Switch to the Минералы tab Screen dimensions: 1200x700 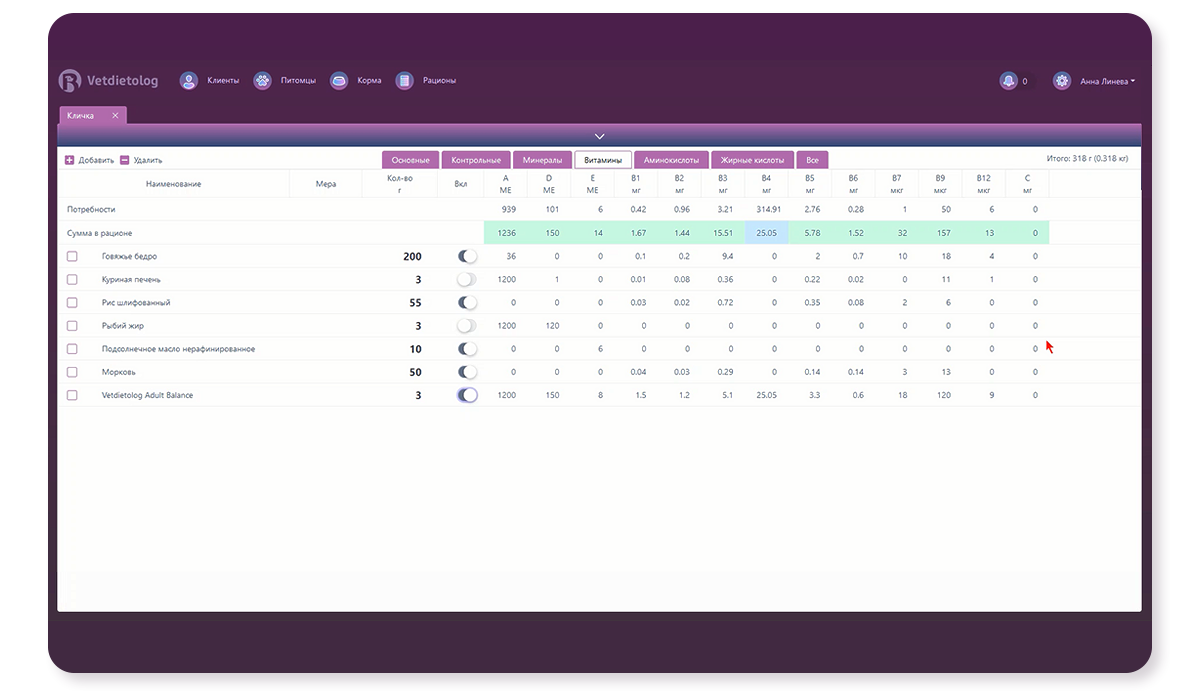click(542, 160)
